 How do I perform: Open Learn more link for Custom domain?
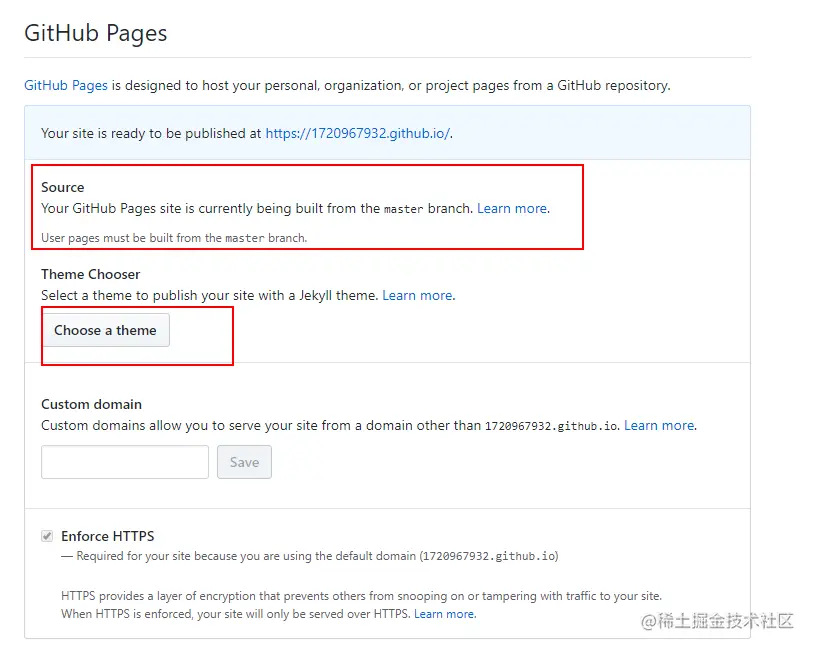[659, 426]
